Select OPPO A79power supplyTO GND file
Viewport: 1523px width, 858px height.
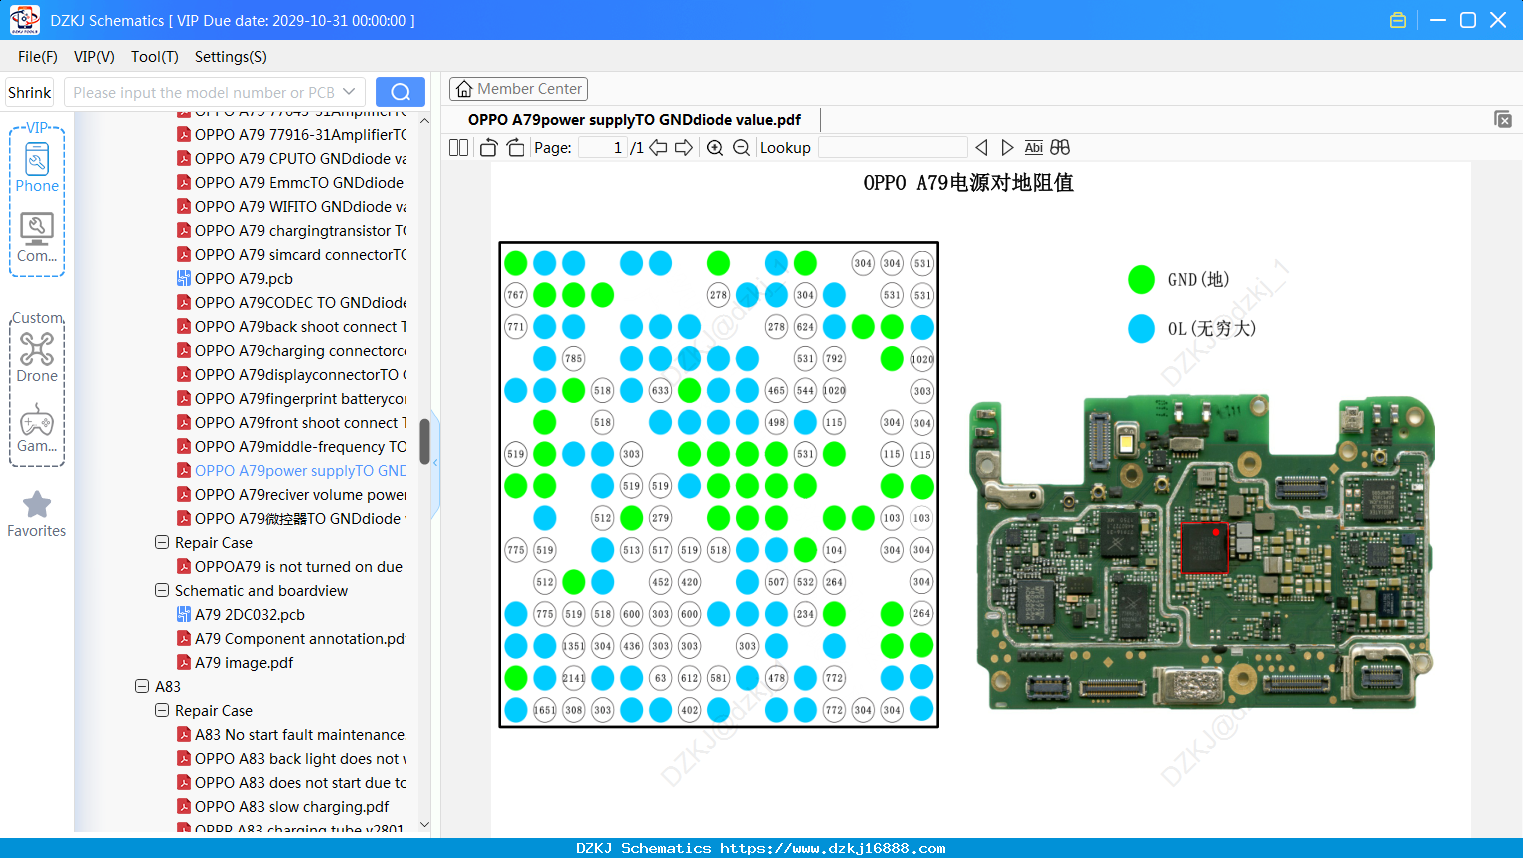coord(292,471)
